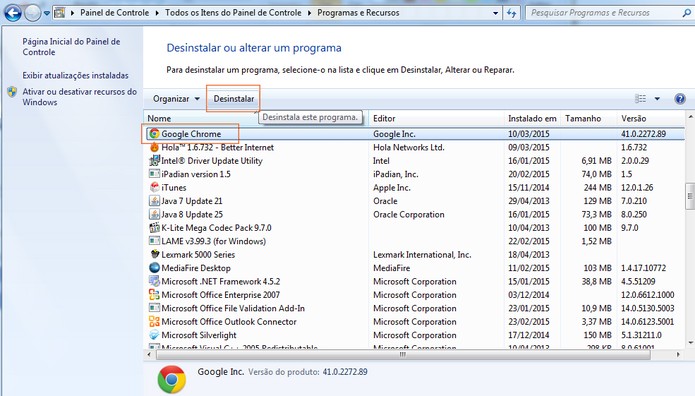Click the LAME v3.99.3 icon
The width and height of the screenshot is (695, 396).
(154, 241)
